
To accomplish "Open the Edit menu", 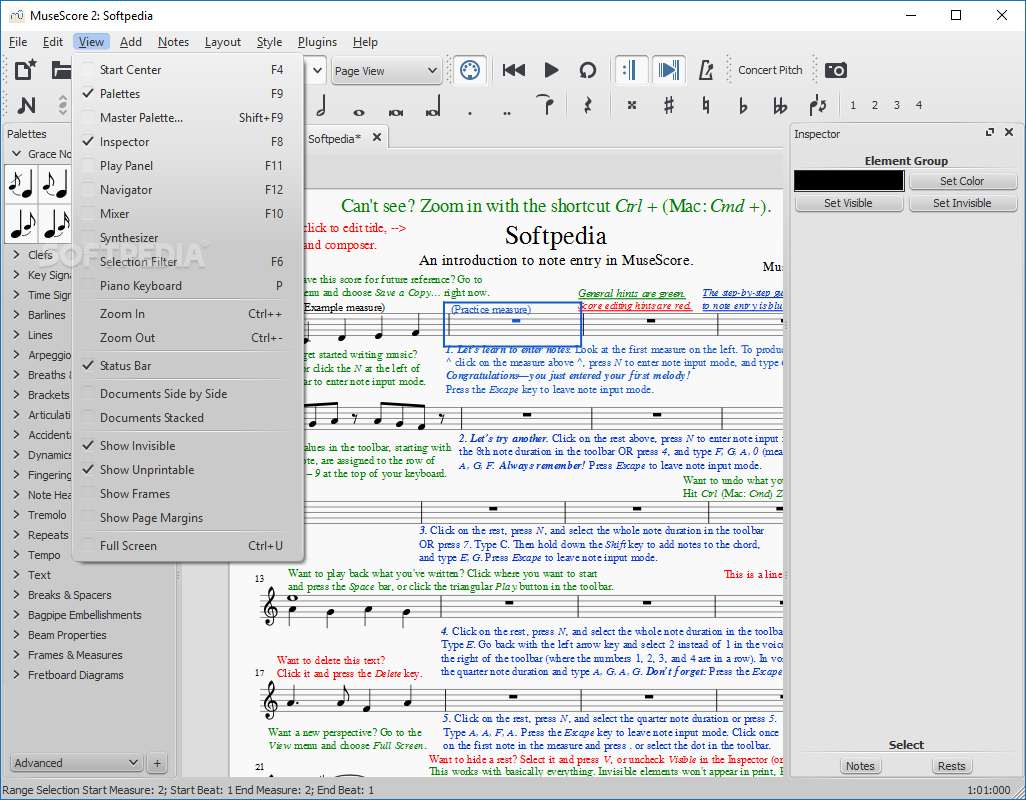I will [x=52, y=42].
